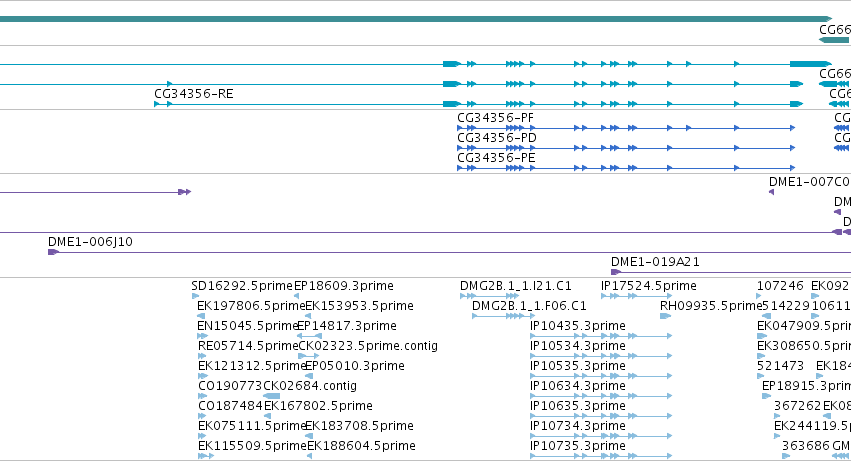
Task: Select the IP10735.3prime label
Action: 578,447
